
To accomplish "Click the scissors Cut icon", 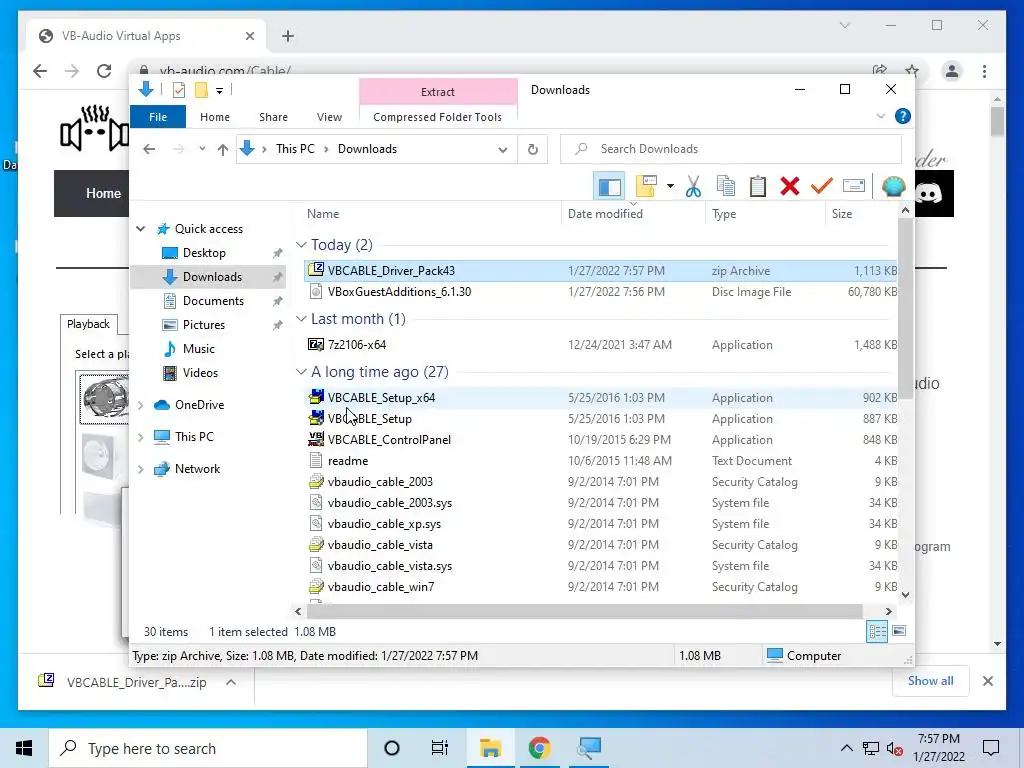I will [x=694, y=187].
